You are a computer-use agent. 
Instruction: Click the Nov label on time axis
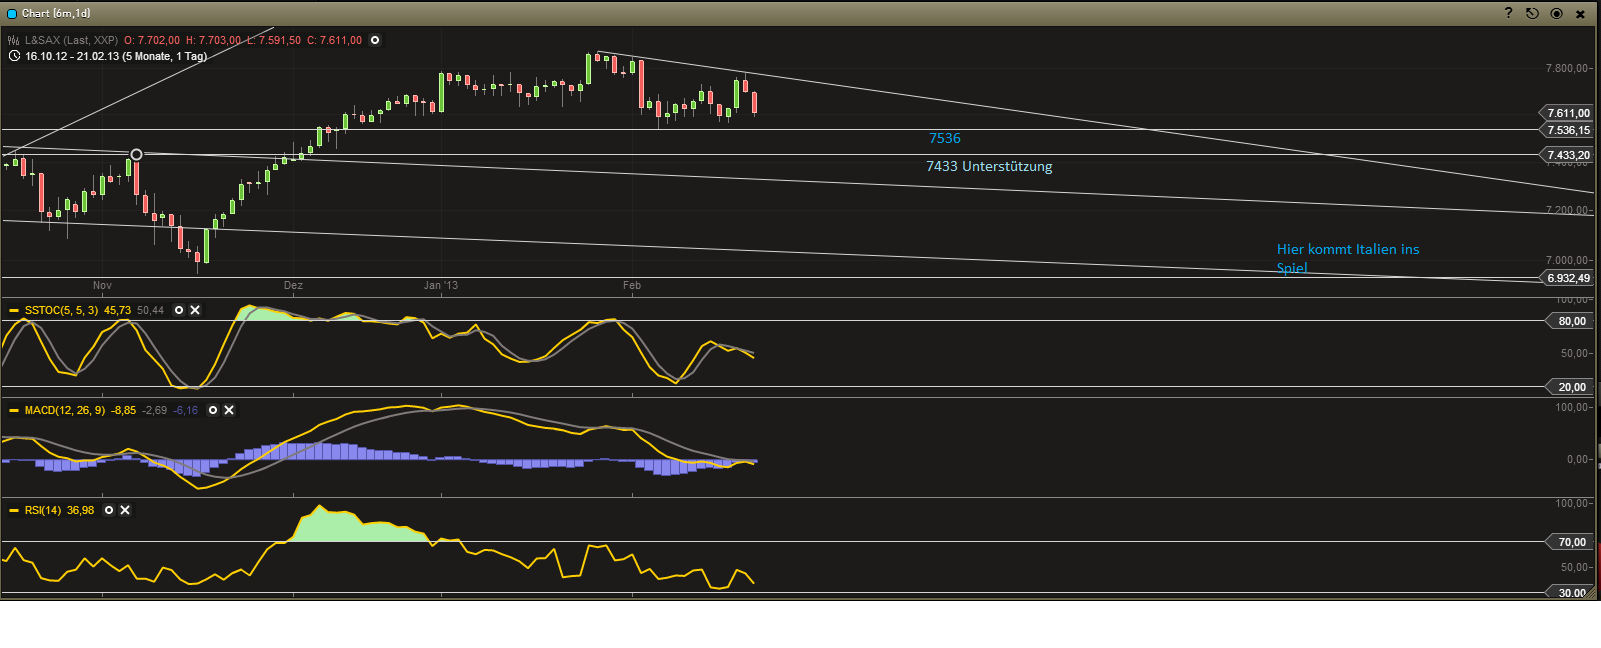tap(102, 285)
